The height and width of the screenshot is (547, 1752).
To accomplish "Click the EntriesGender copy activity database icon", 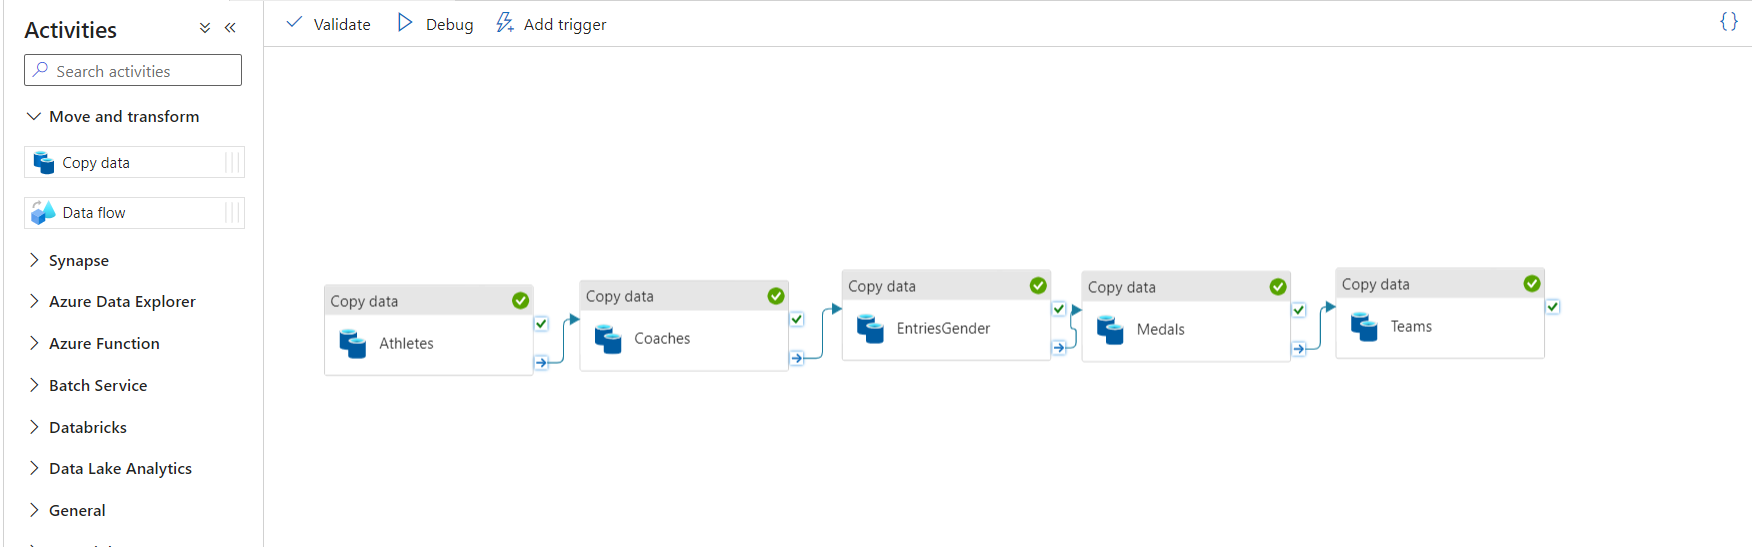I will coord(870,328).
